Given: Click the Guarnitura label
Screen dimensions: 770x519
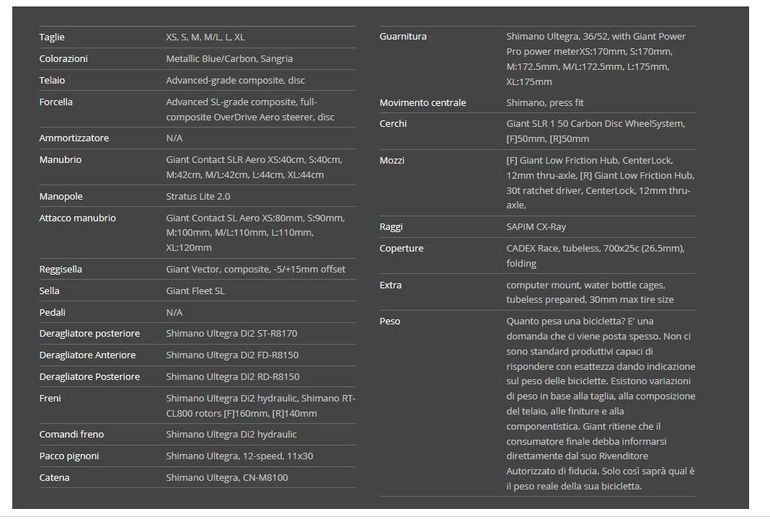Looking at the screenshot, I should [403, 37].
